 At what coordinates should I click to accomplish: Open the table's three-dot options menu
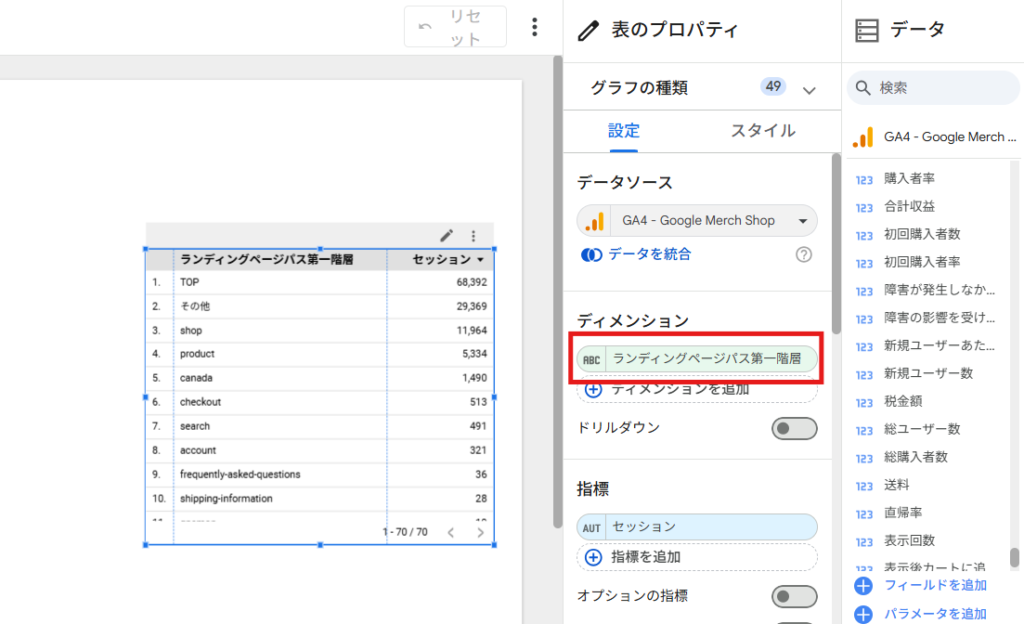pos(473,236)
